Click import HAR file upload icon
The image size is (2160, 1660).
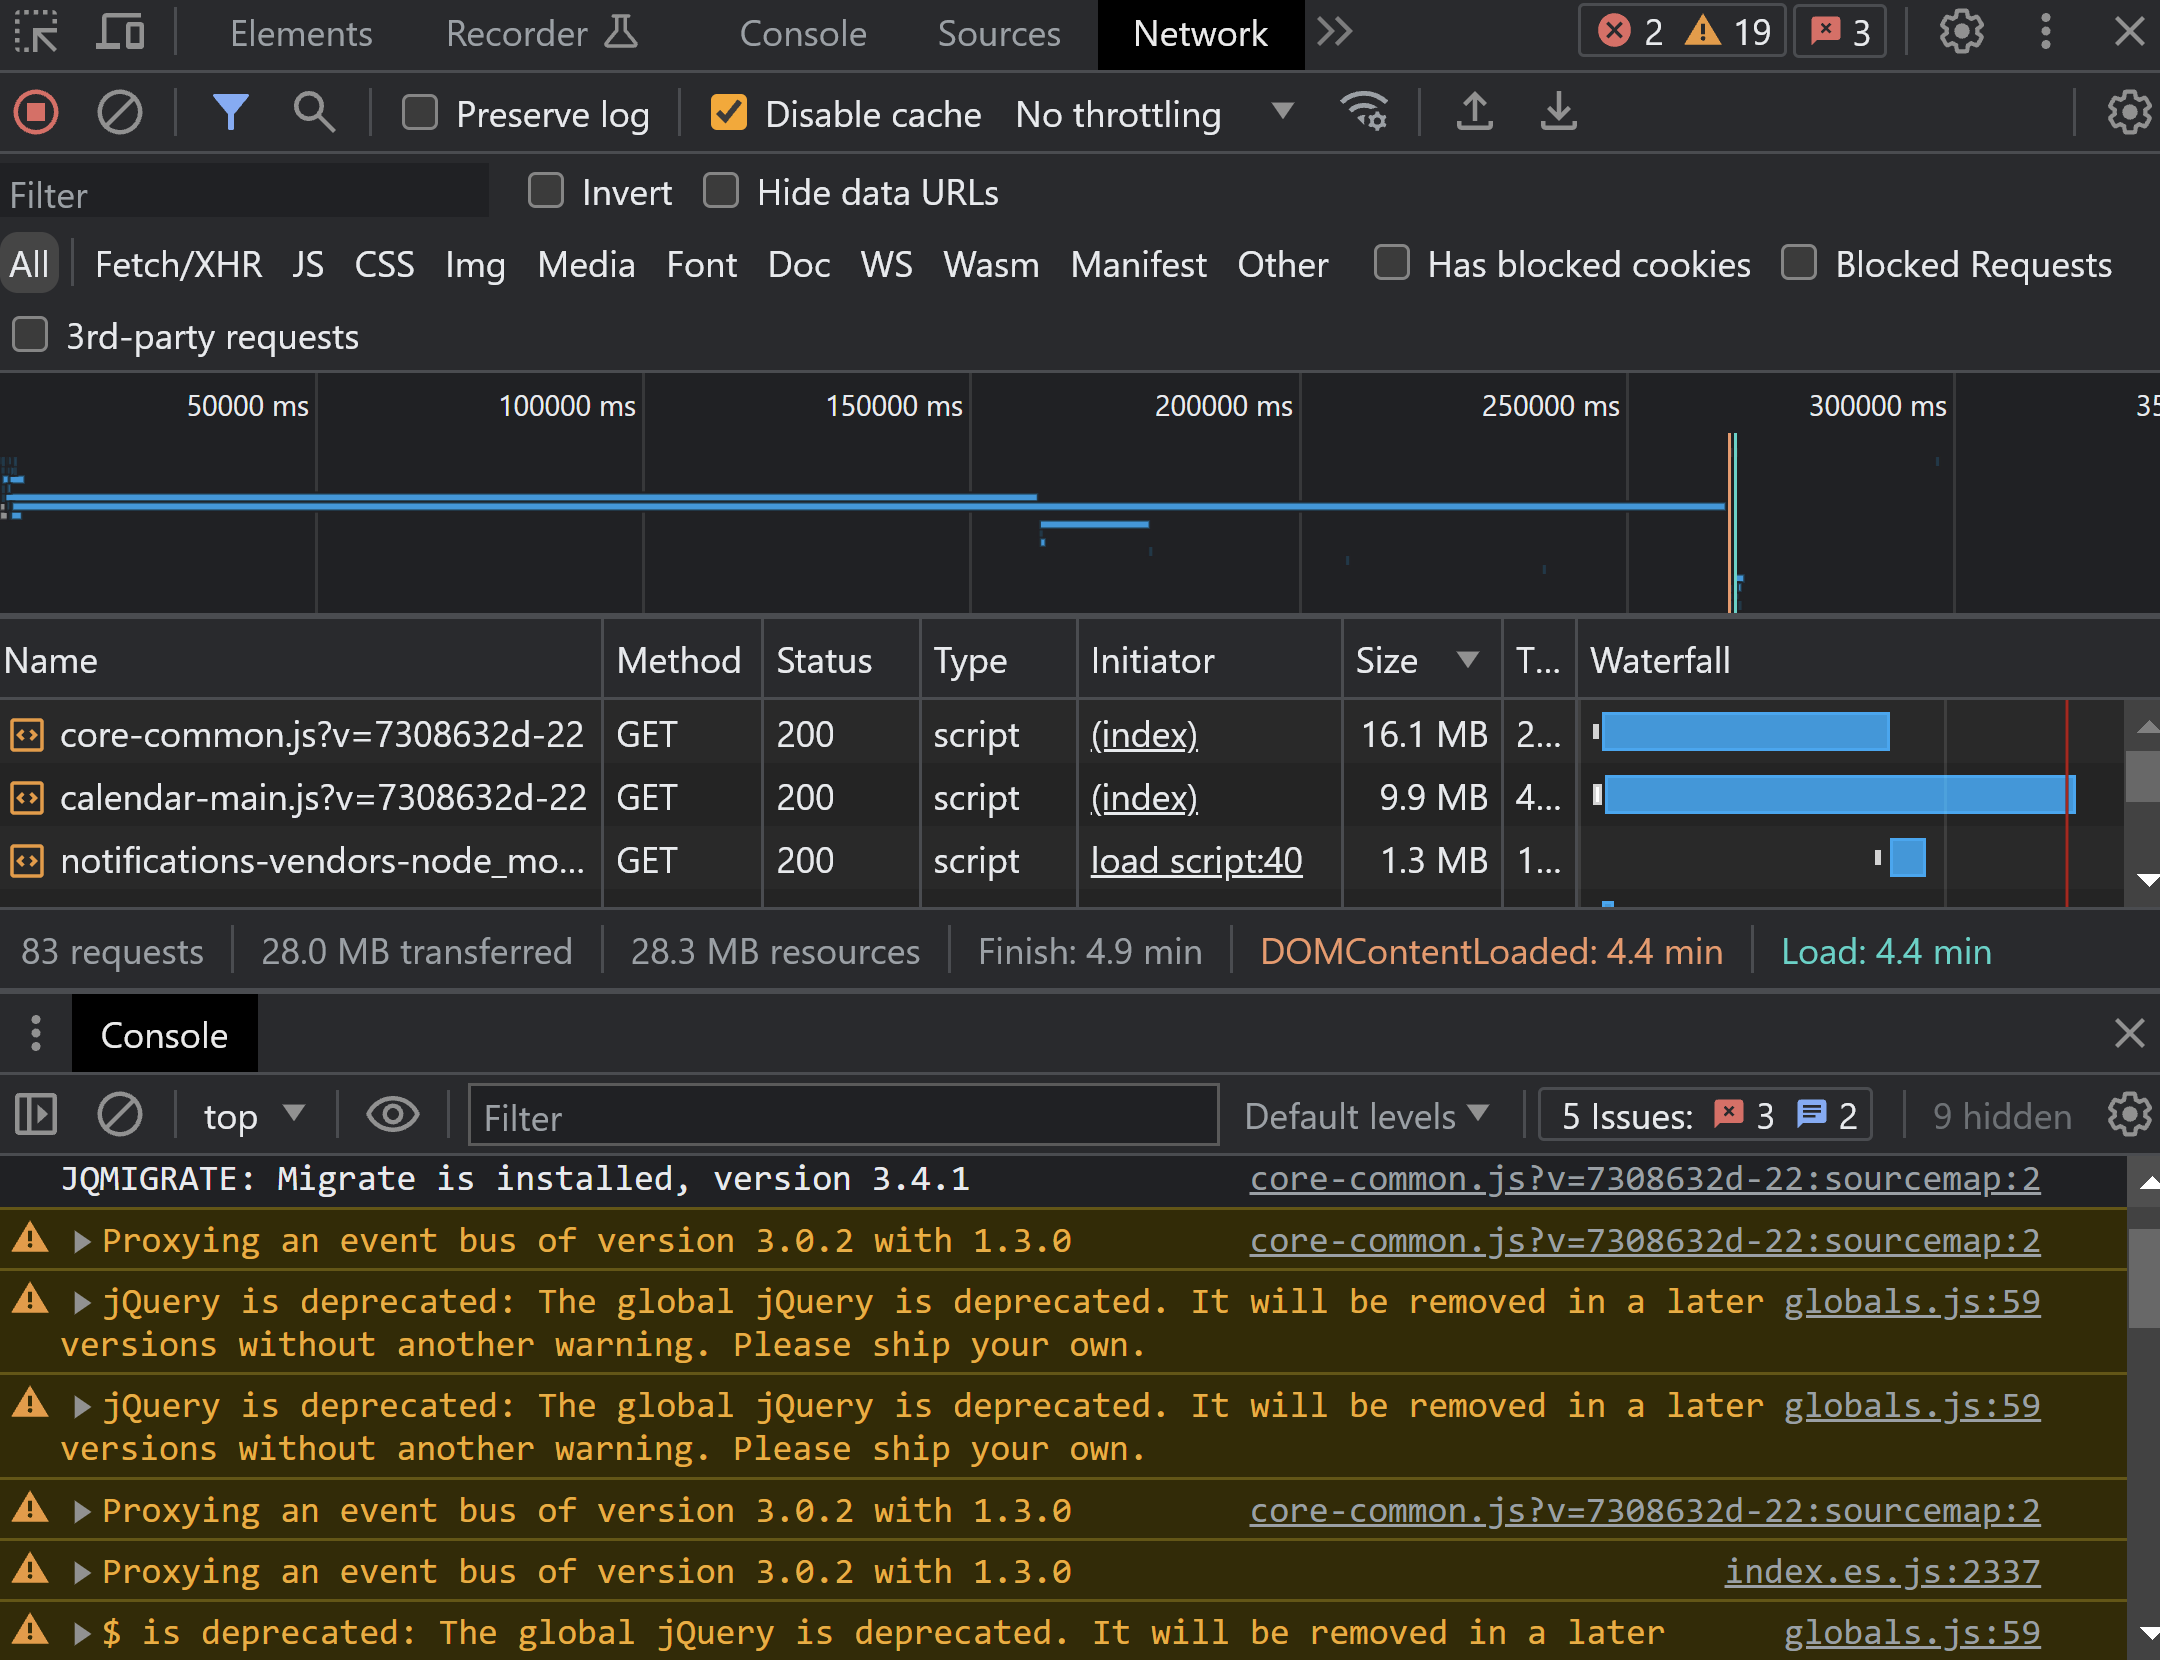pyautogui.click(x=1474, y=113)
